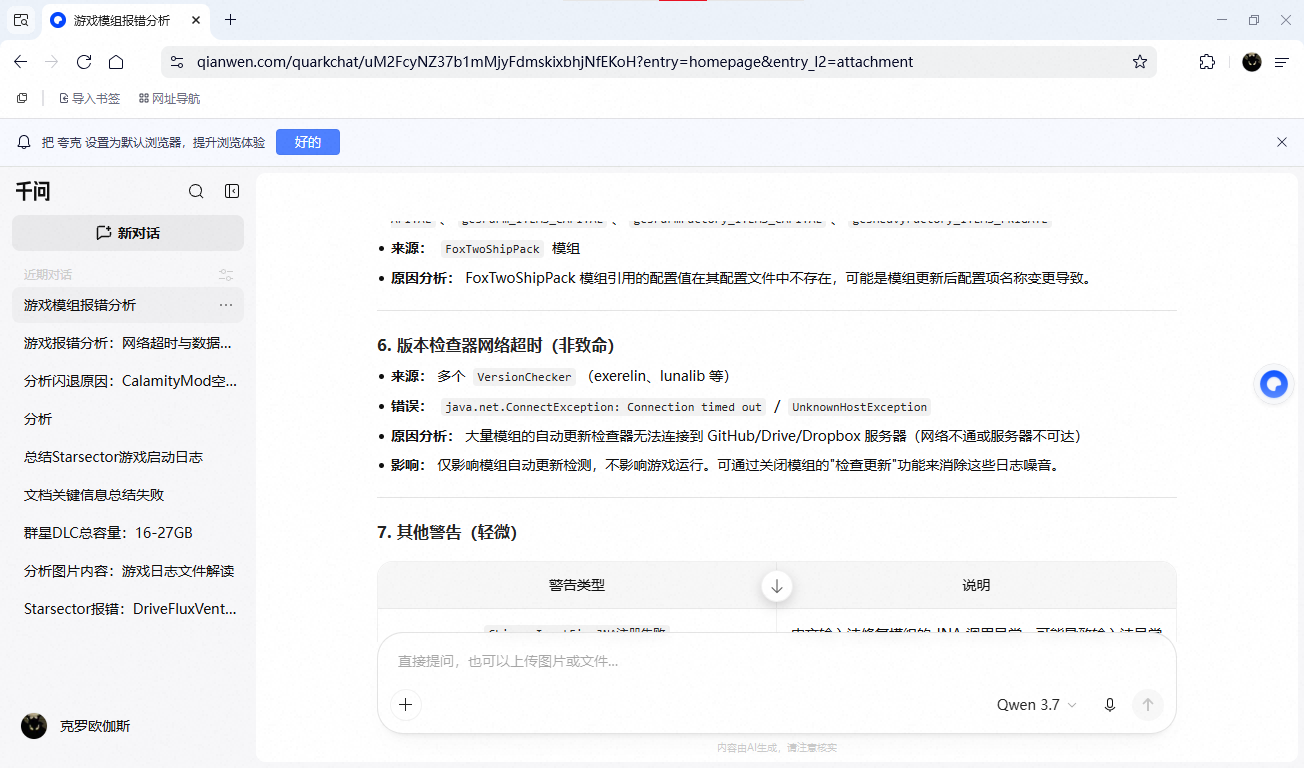
Task: Click the 好的 button
Action: click(308, 142)
